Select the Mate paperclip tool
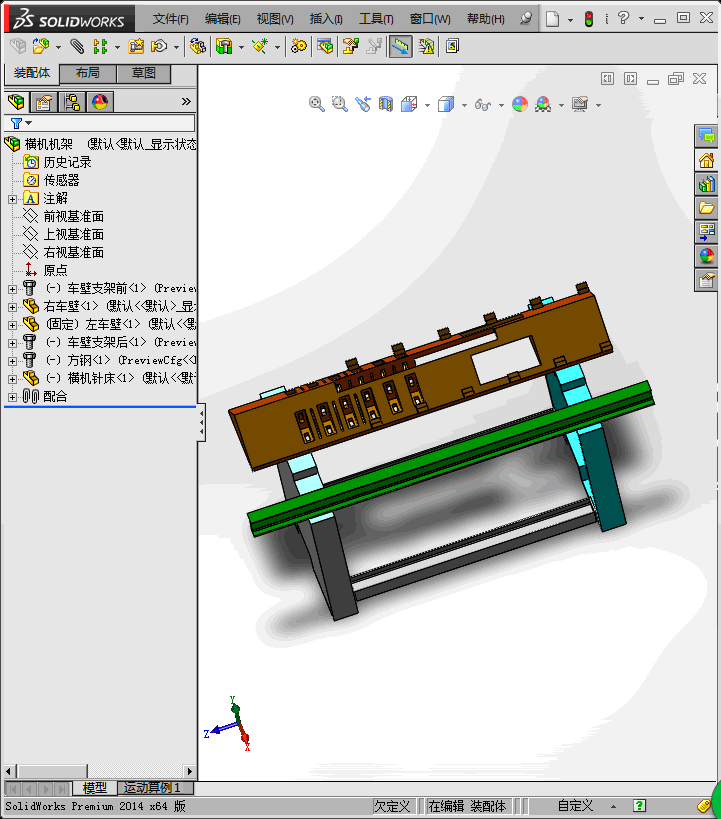This screenshot has width=721, height=819. coord(77,46)
